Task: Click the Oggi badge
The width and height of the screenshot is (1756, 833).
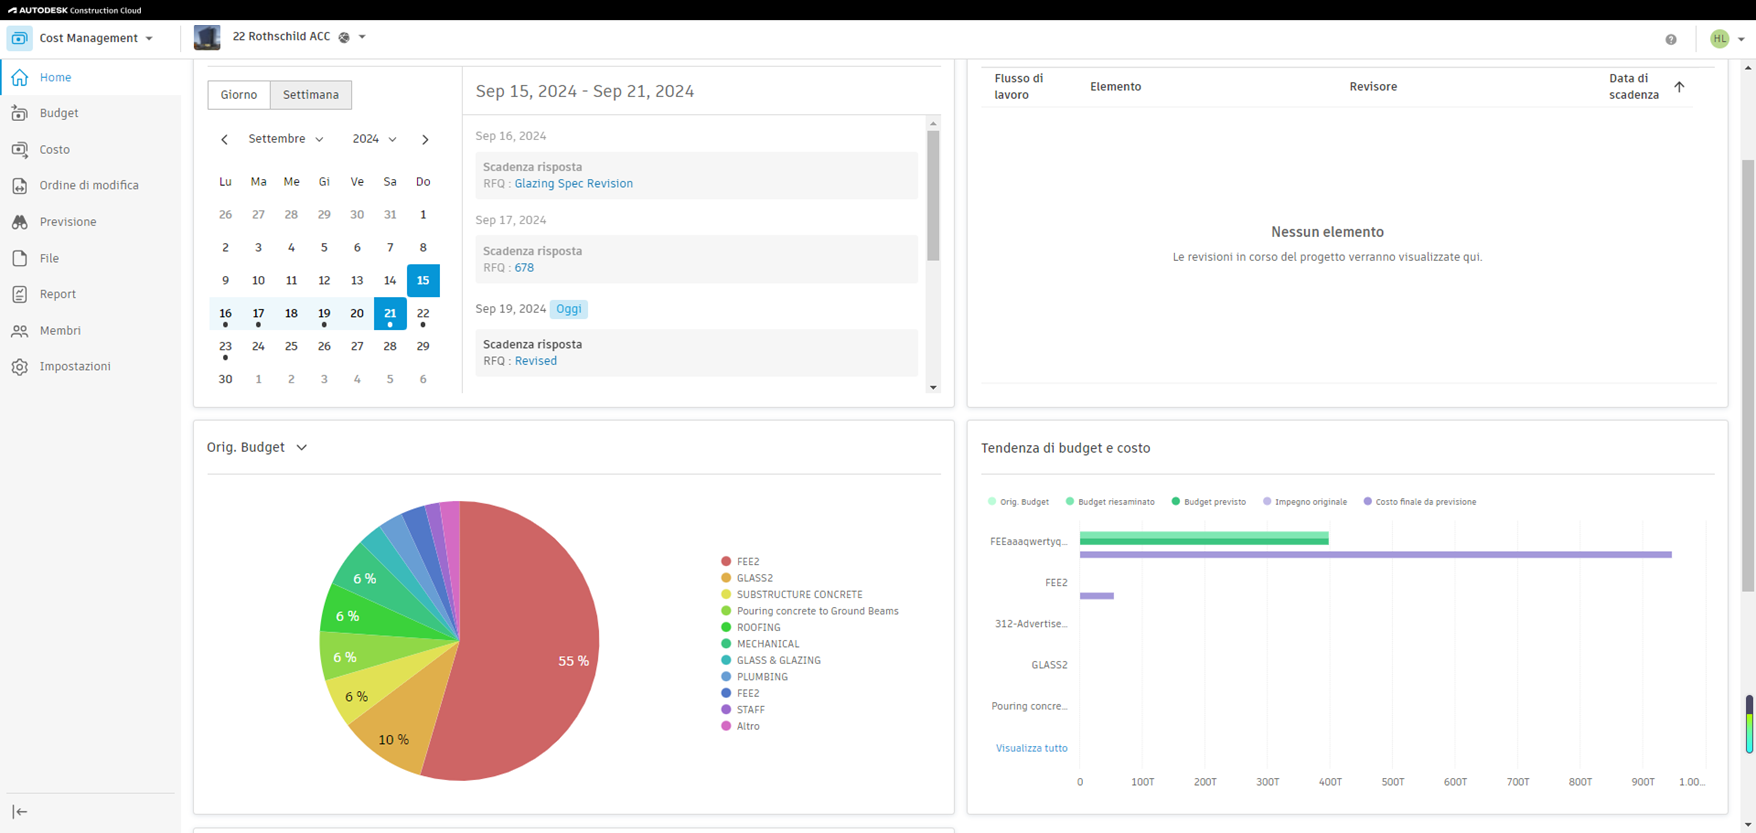Action: coord(569,309)
